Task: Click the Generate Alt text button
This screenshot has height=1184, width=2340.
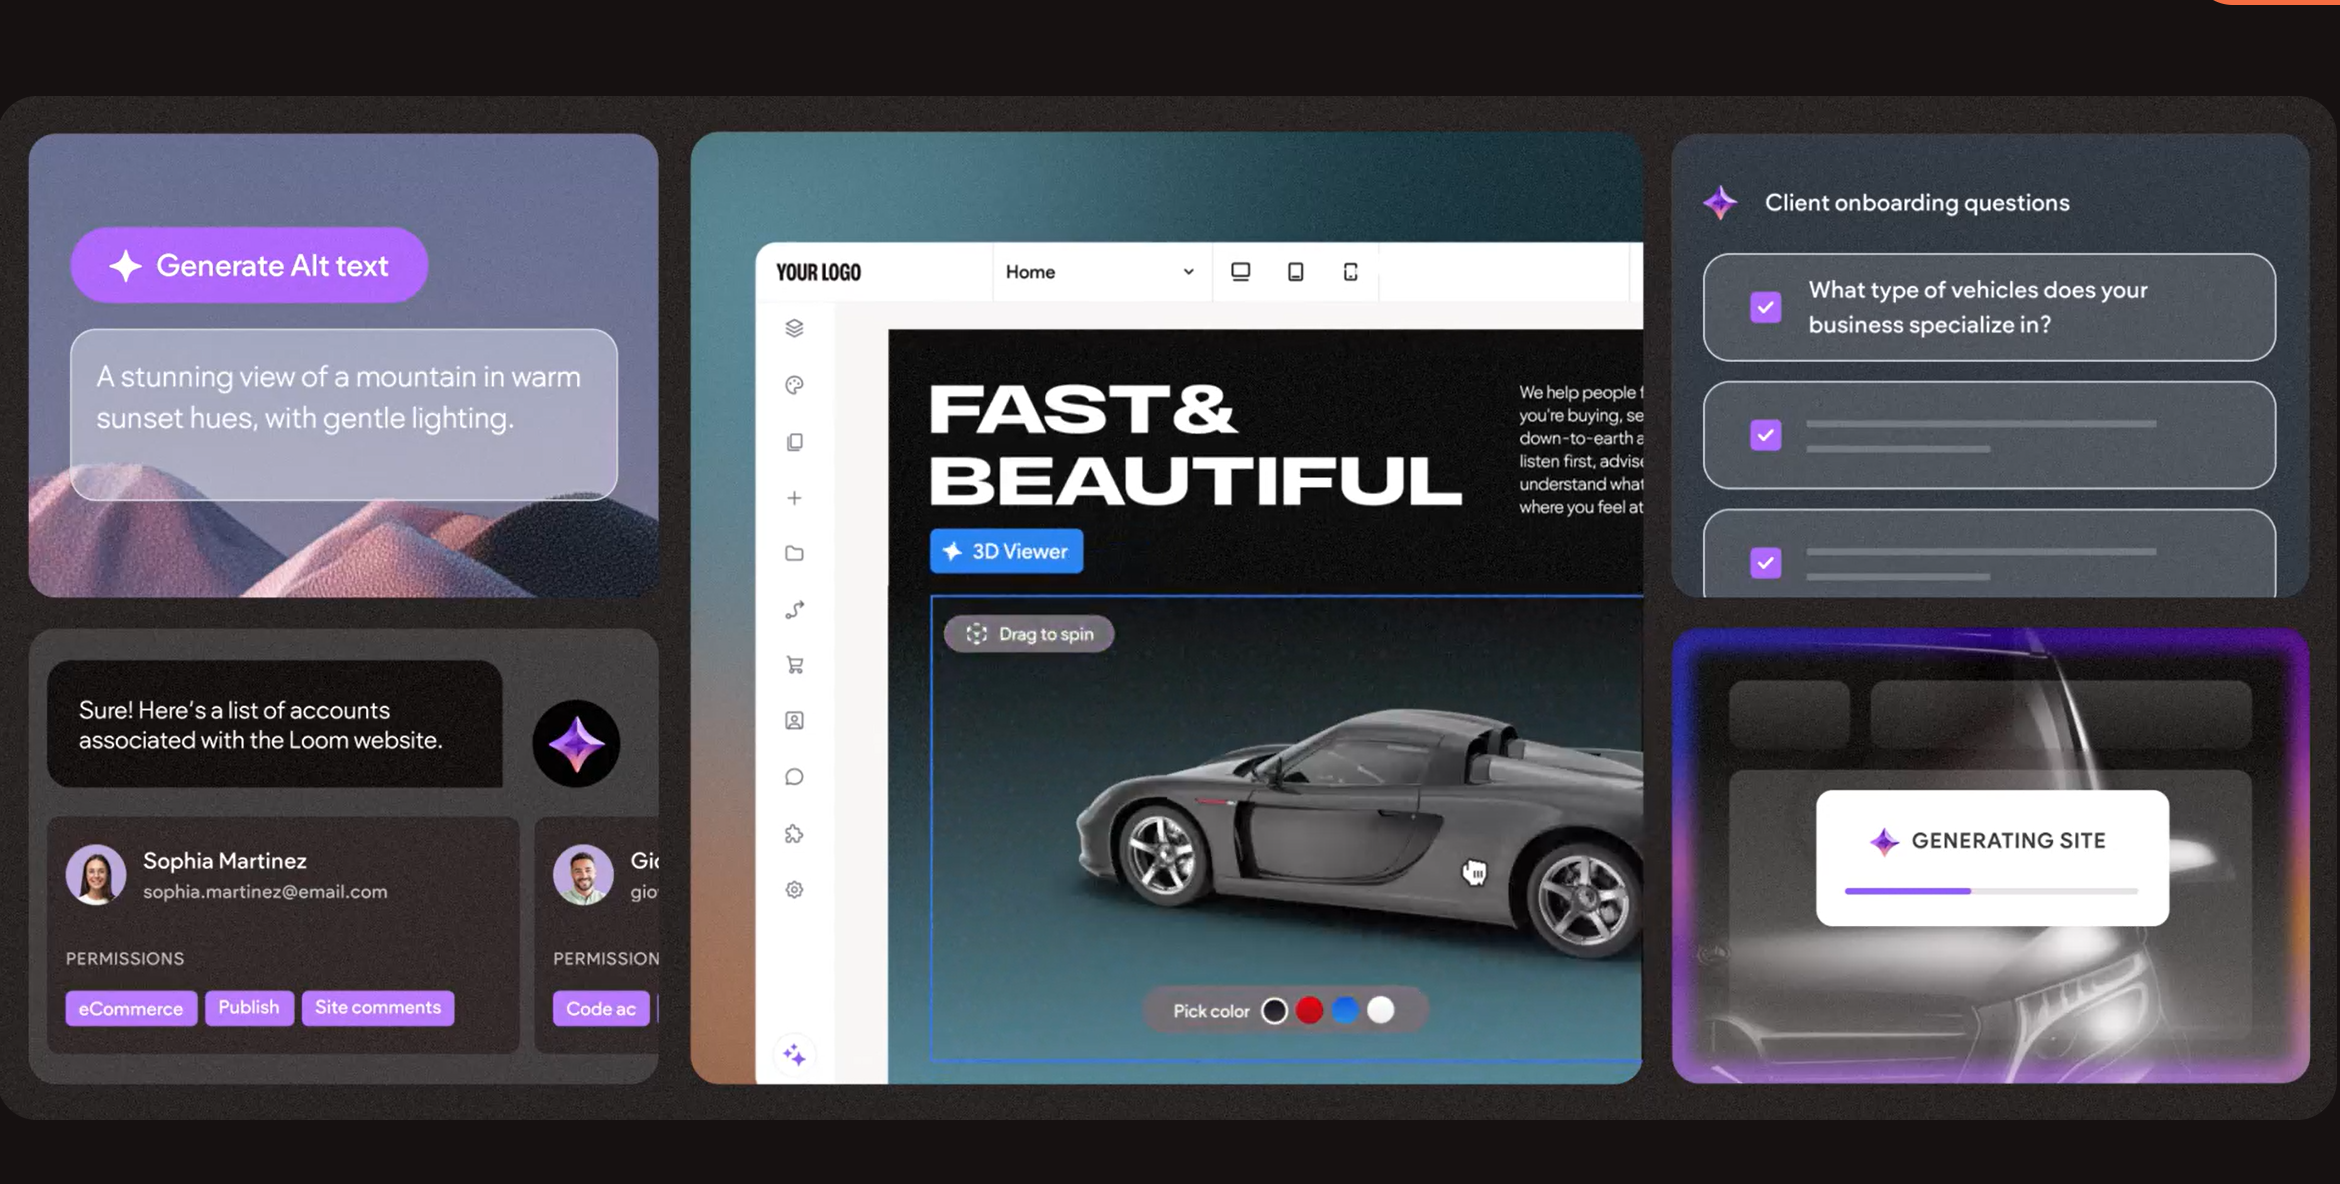Action: 248,265
